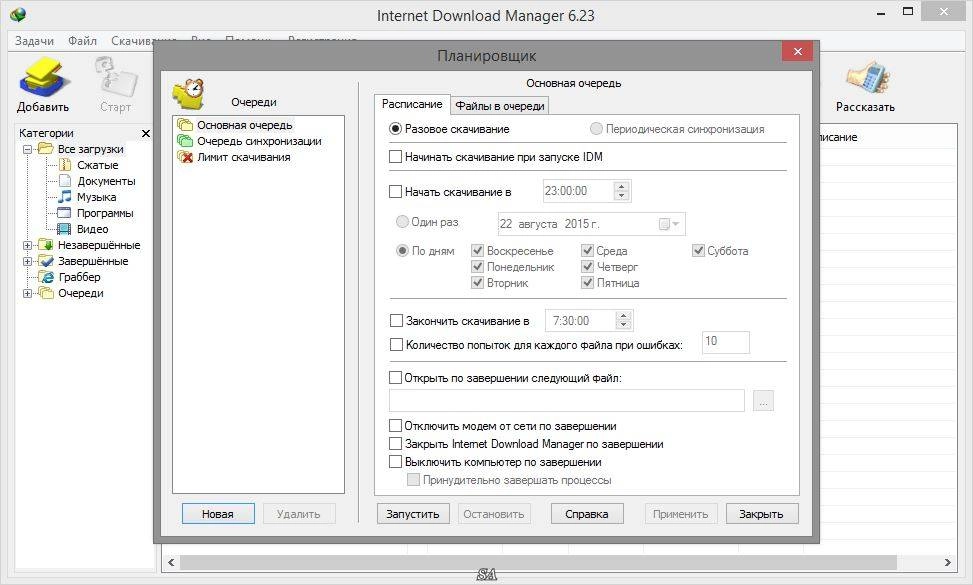Click the Музыка note icon

(x=65, y=197)
